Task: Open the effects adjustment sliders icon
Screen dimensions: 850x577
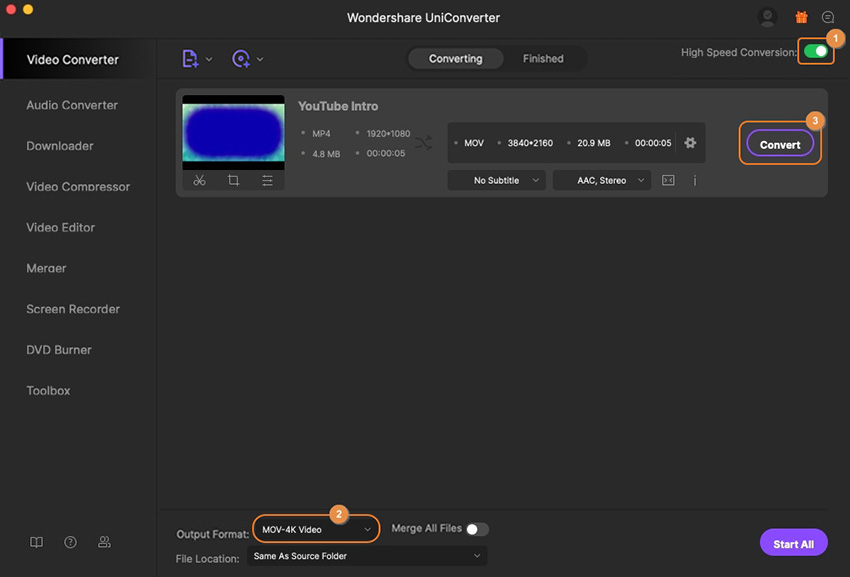Action: tap(267, 181)
